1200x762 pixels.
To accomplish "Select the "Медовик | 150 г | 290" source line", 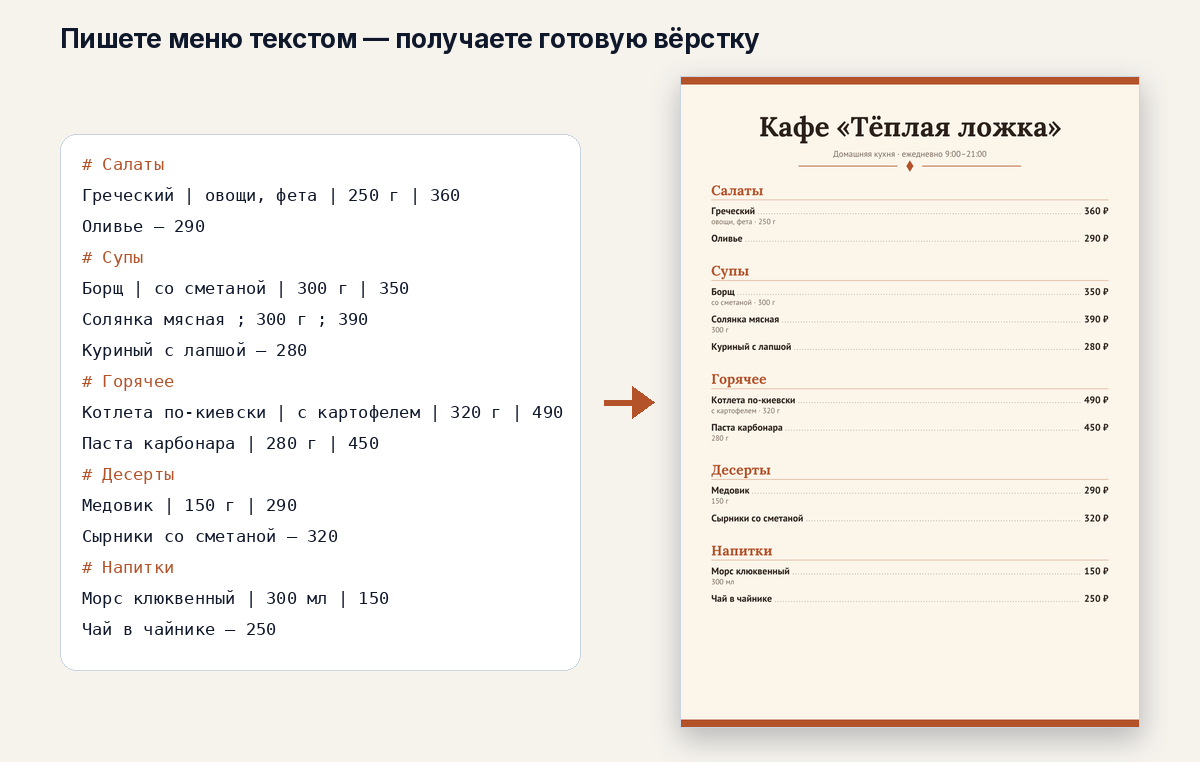I will (x=189, y=505).
